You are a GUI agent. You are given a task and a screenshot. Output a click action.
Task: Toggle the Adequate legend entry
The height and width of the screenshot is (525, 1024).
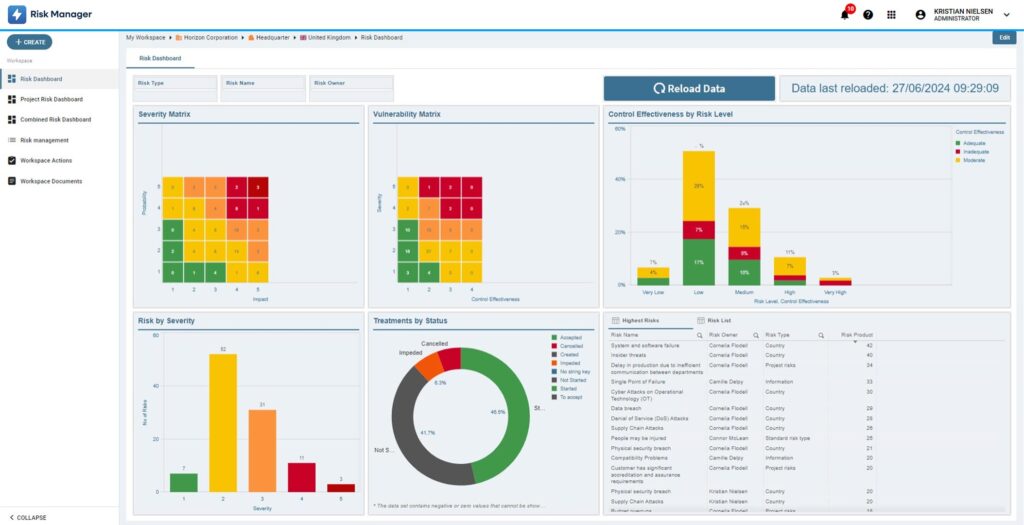972,143
